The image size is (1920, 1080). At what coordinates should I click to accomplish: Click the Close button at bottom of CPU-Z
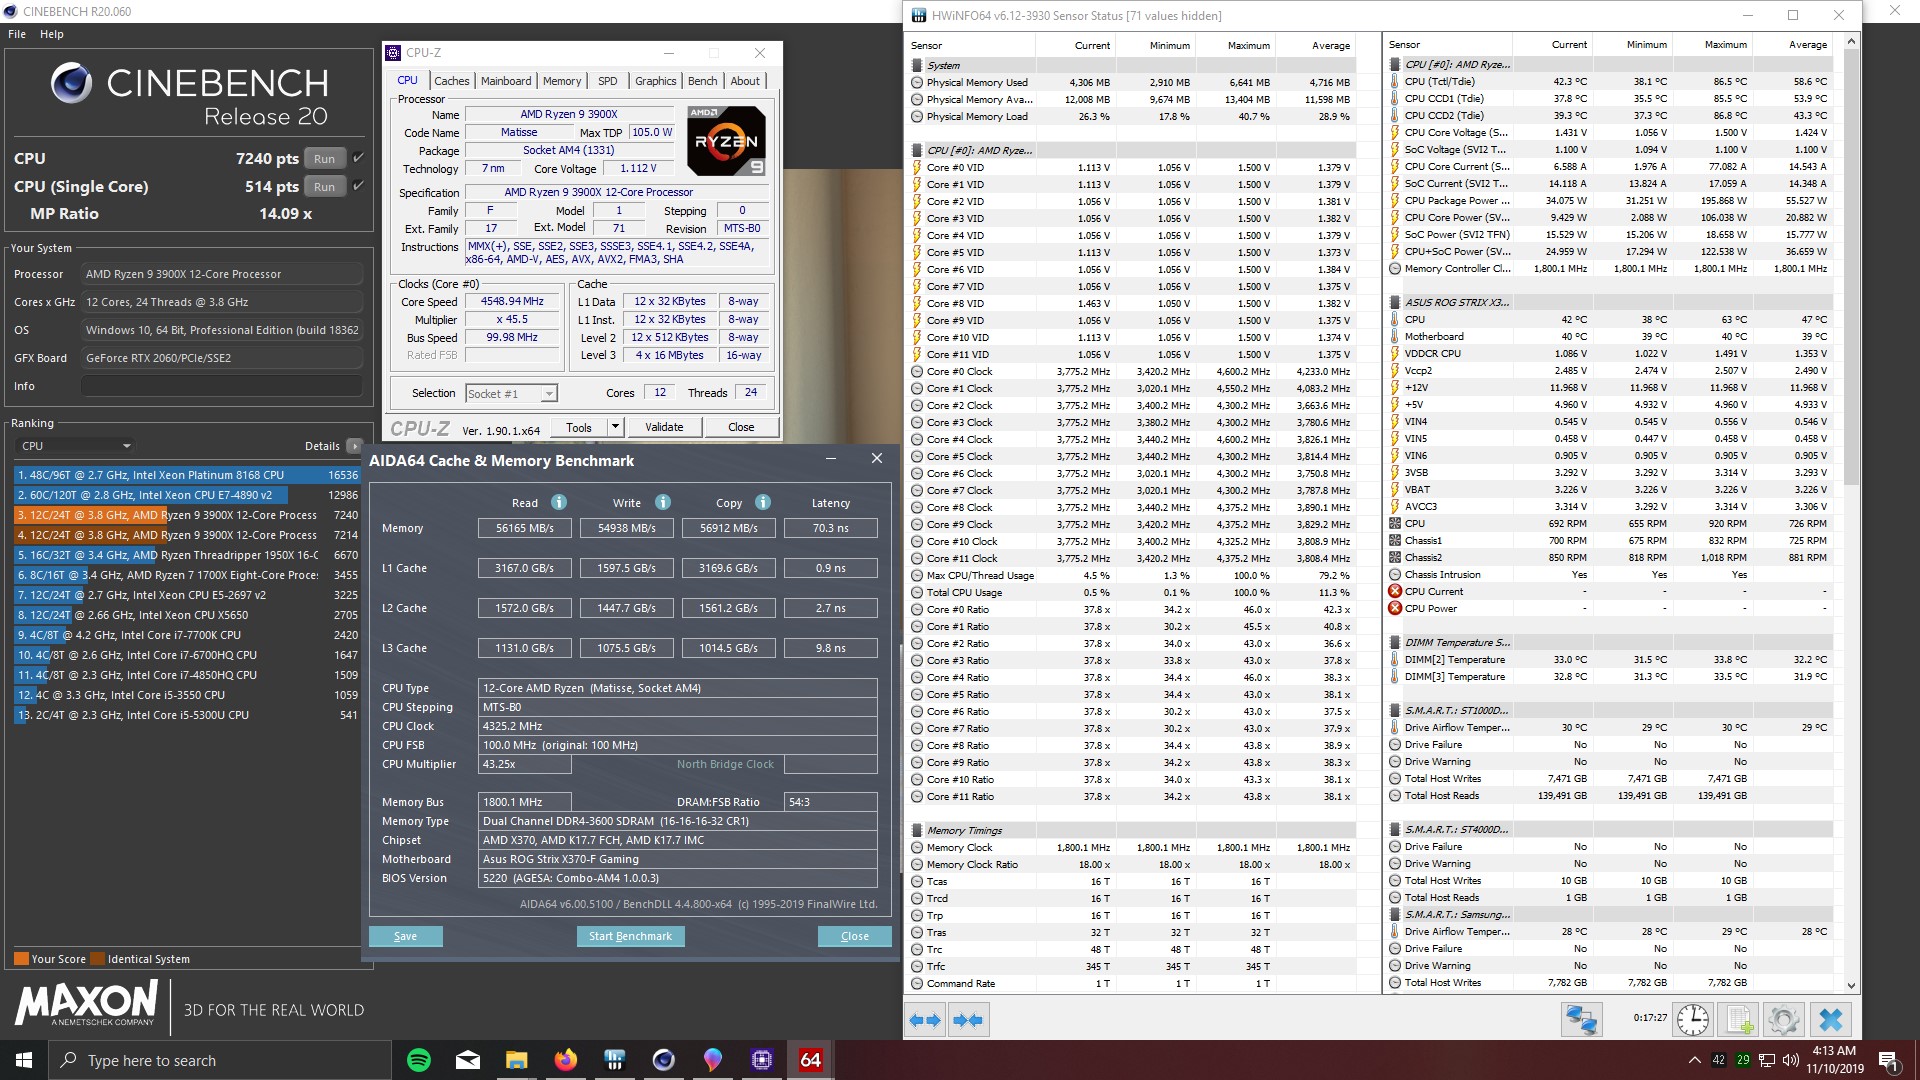click(741, 427)
